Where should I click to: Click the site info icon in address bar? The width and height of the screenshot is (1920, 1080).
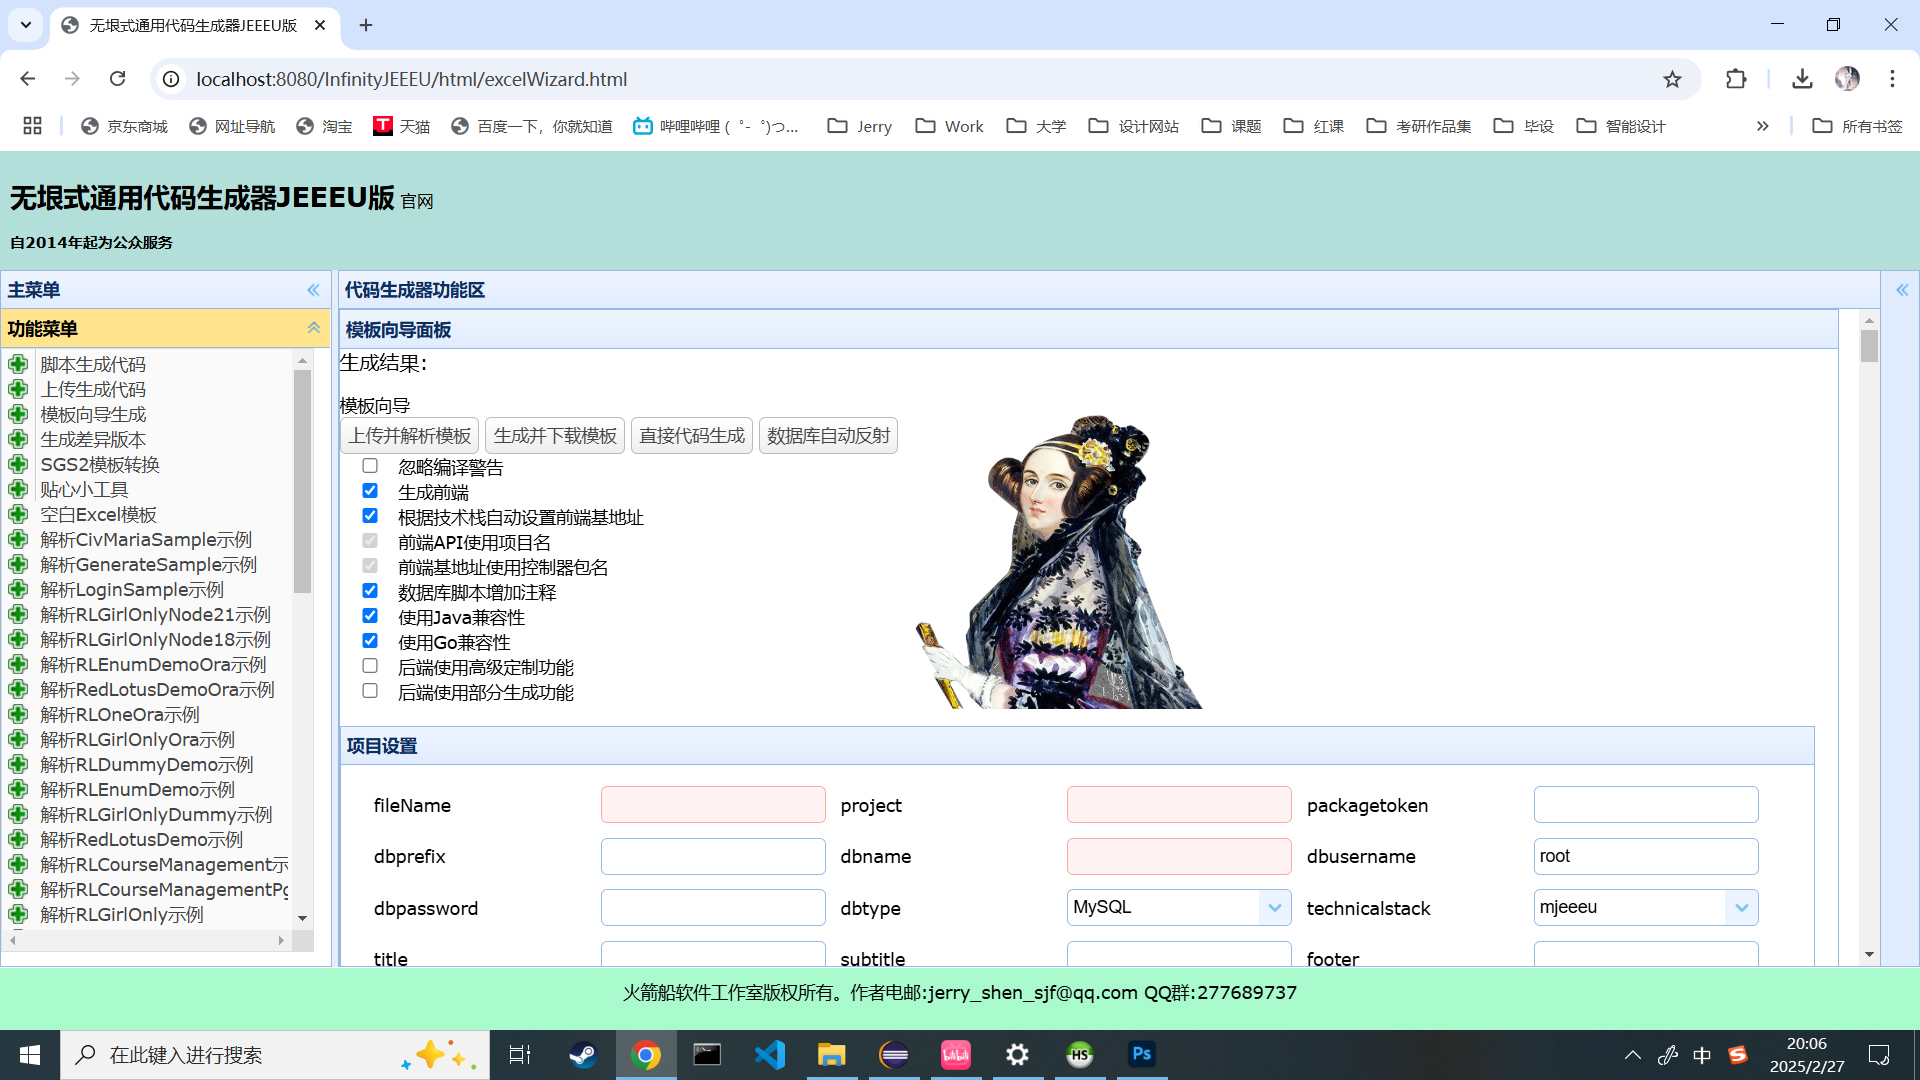pos(170,80)
